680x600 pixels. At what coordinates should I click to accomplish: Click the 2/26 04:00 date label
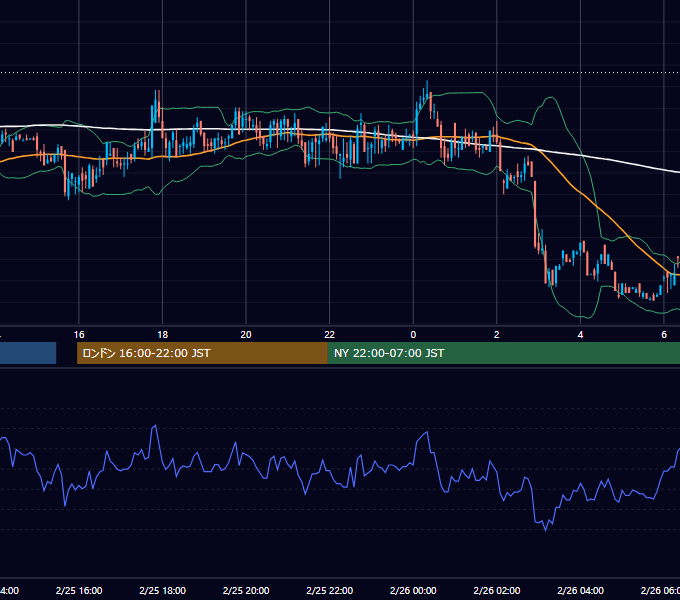point(580,590)
